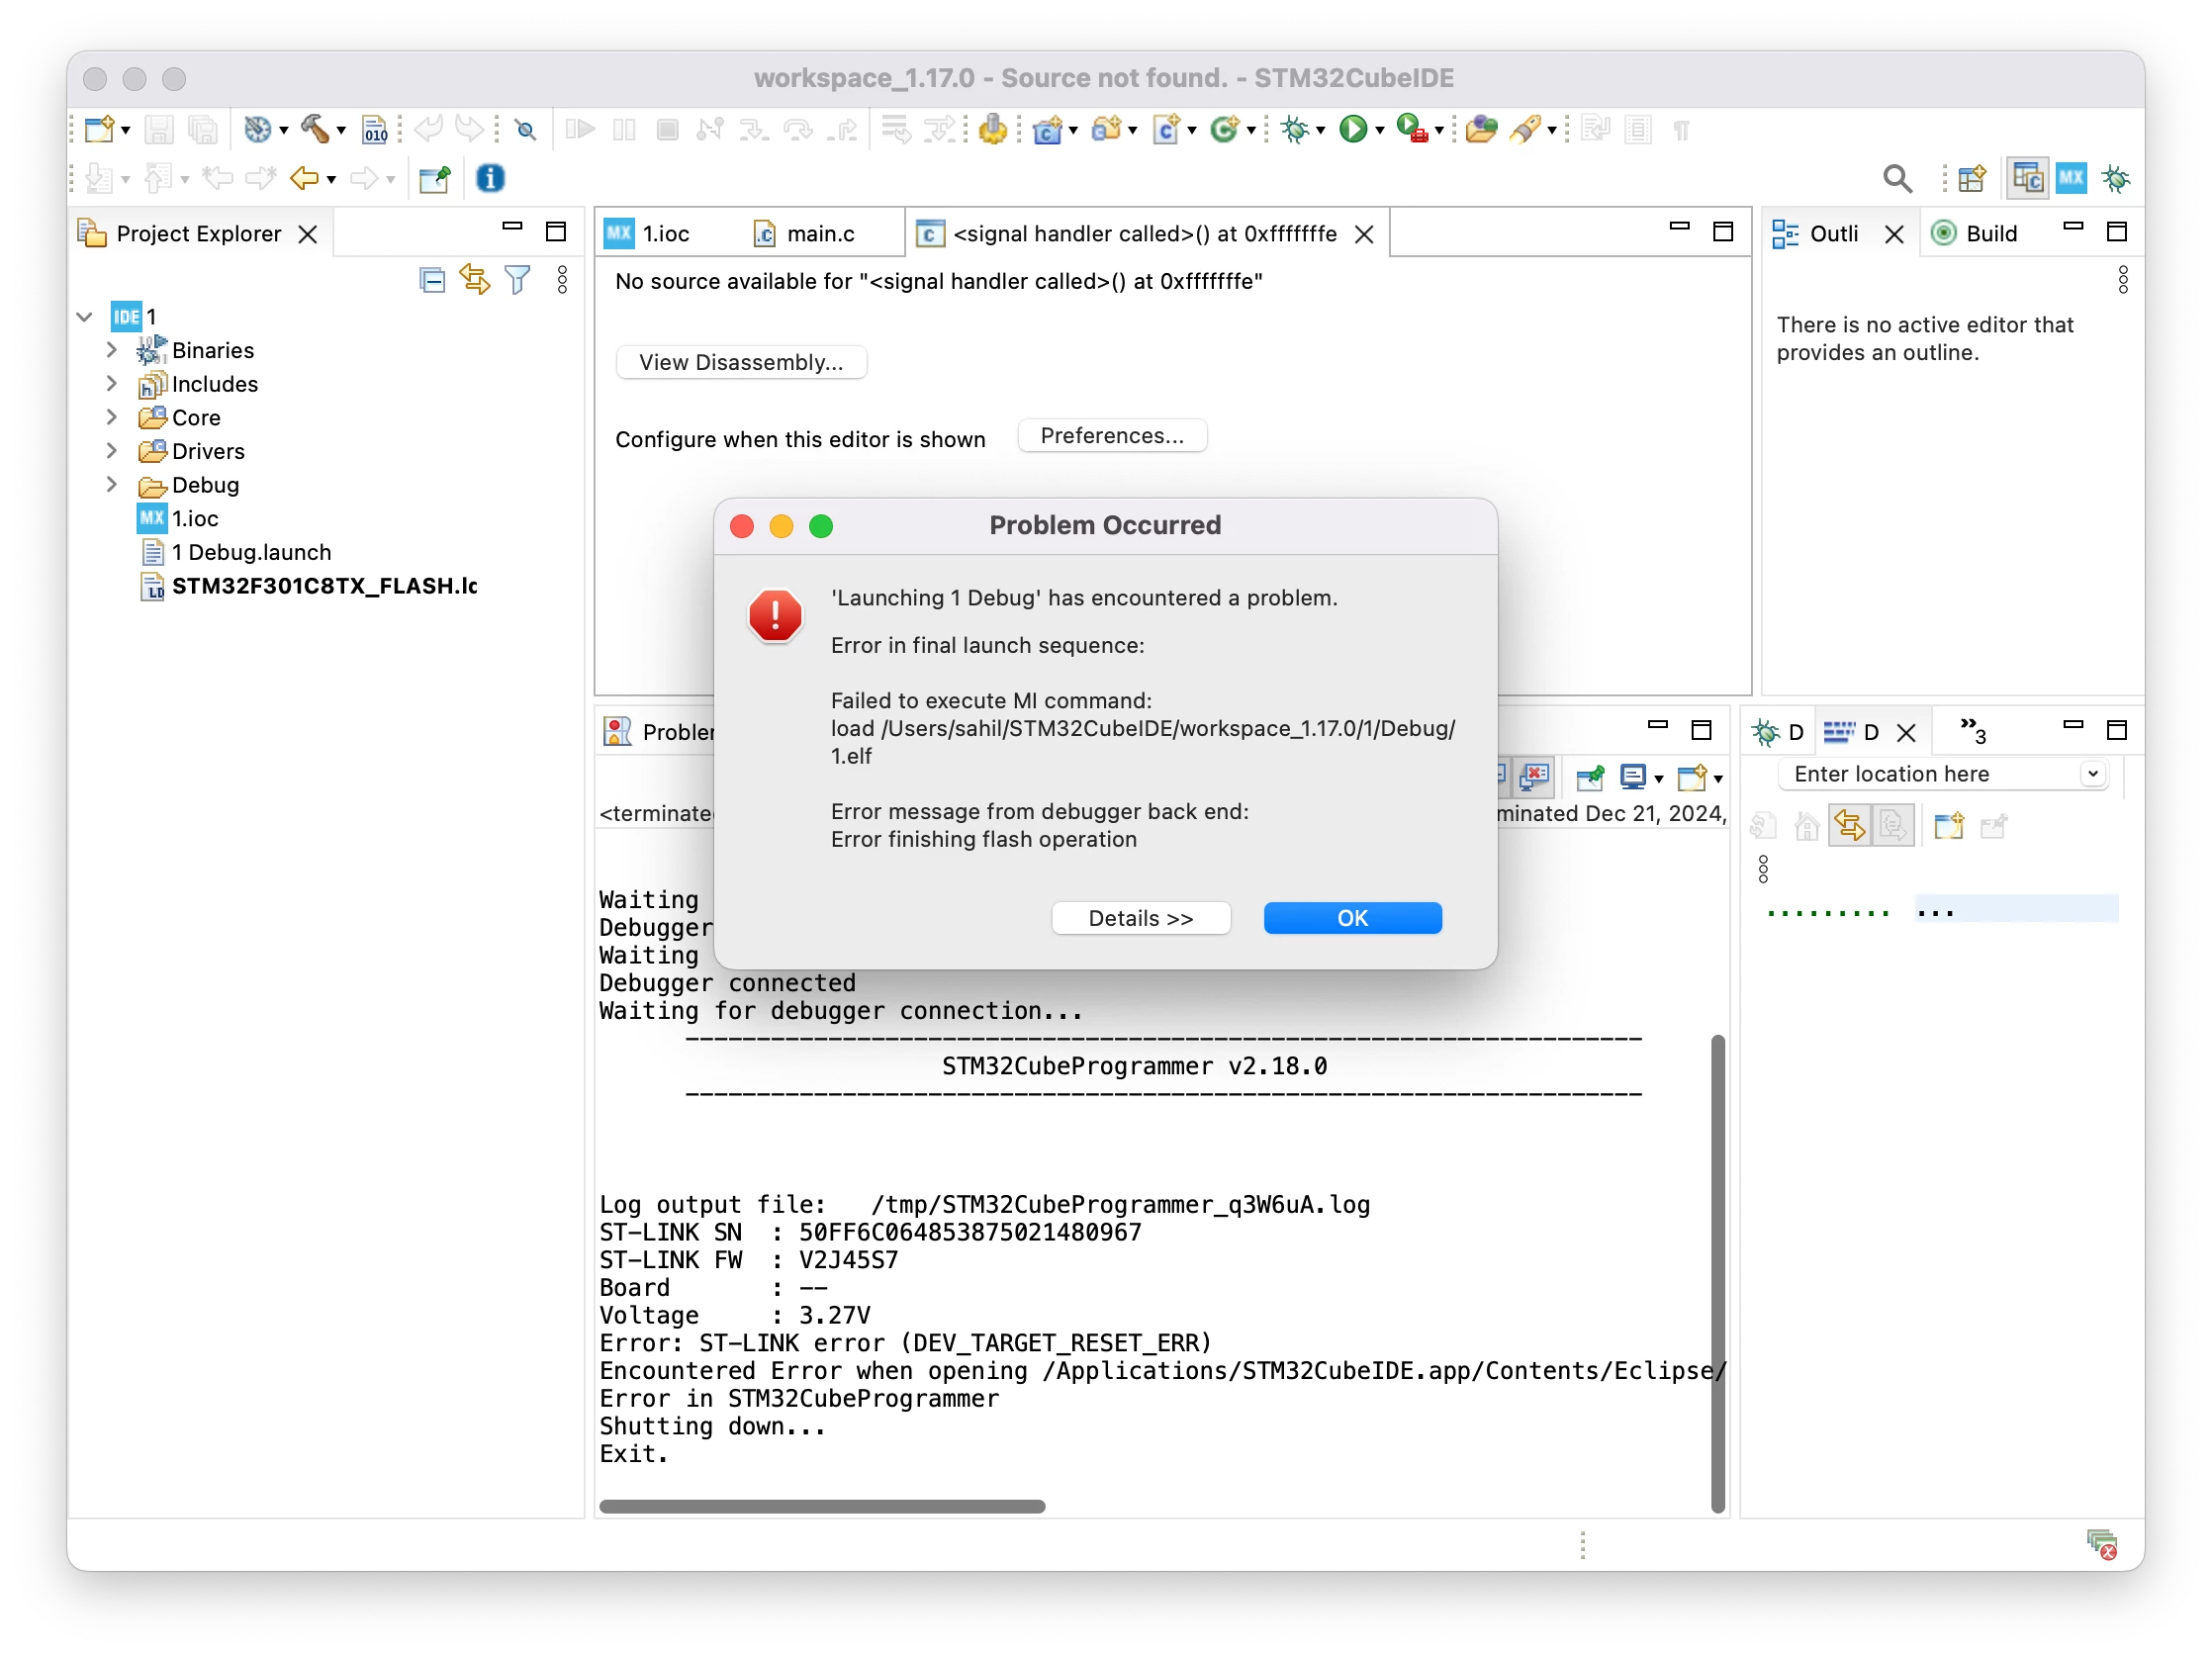Image resolution: width=2212 pixels, height=1654 pixels.
Task: Start debugging with the bug icon
Action: [x=1295, y=130]
